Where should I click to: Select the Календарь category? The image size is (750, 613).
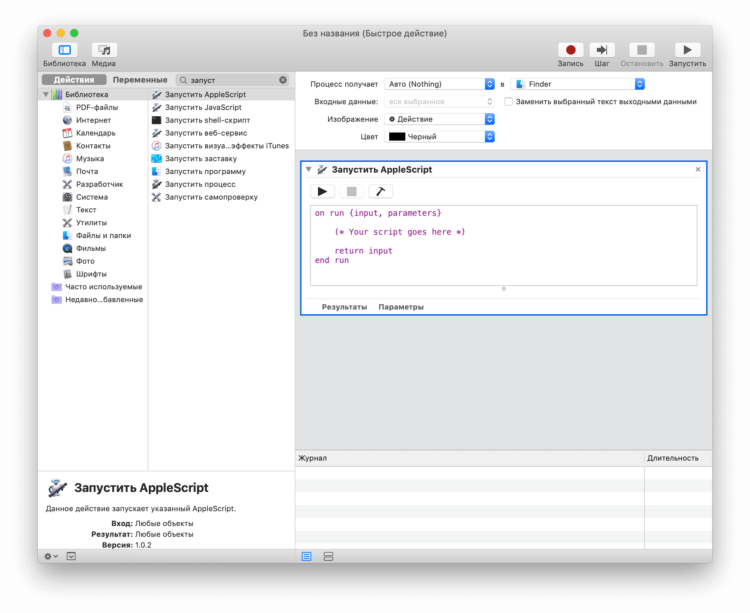point(96,133)
